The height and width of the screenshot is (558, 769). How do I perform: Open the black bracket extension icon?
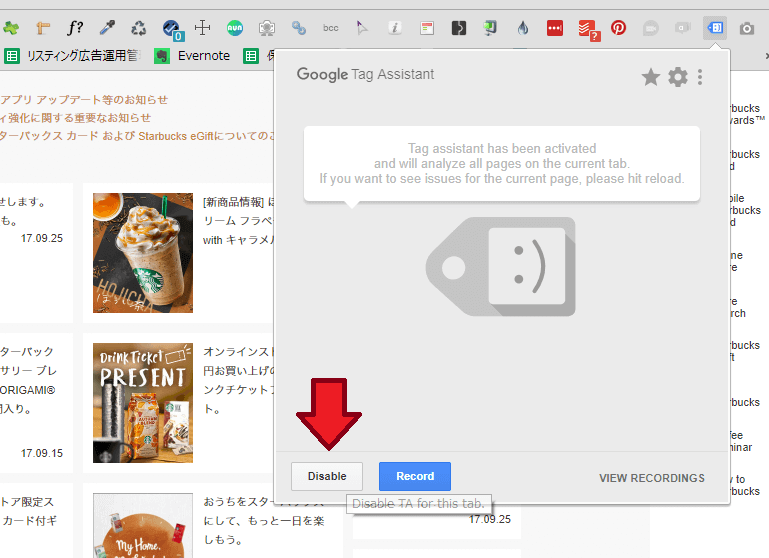click(x=459, y=28)
